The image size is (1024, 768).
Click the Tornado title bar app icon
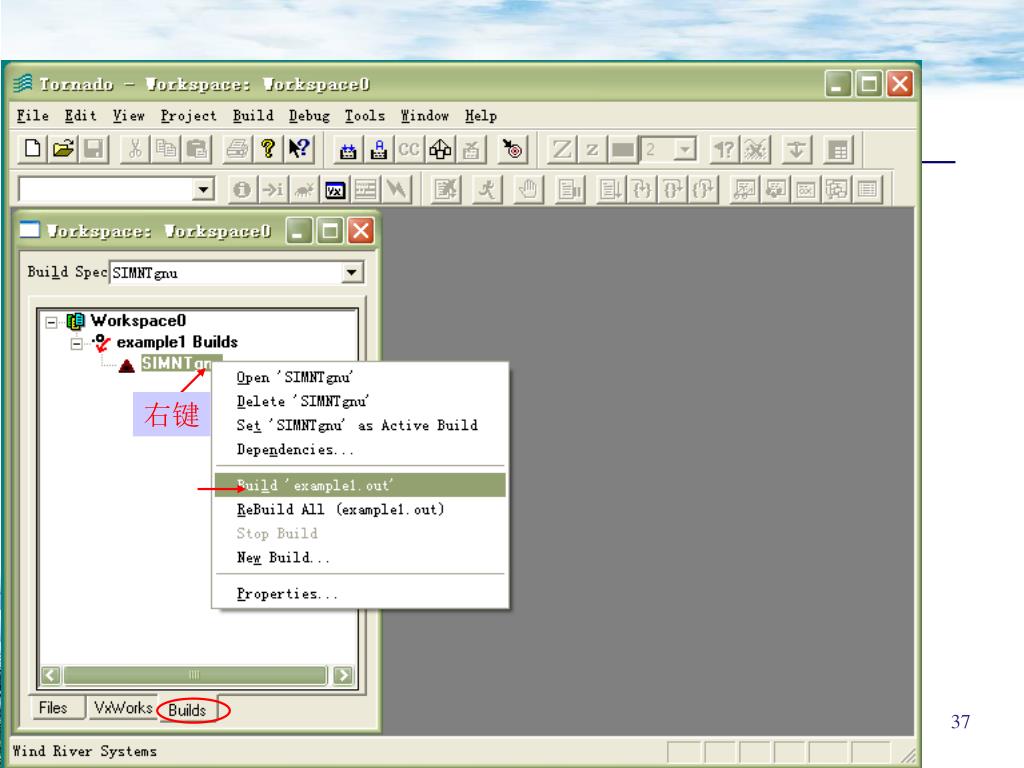[23, 84]
